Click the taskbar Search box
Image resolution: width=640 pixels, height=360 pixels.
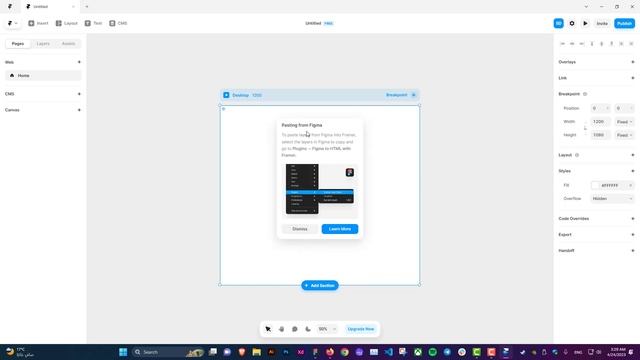(x=168, y=352)
